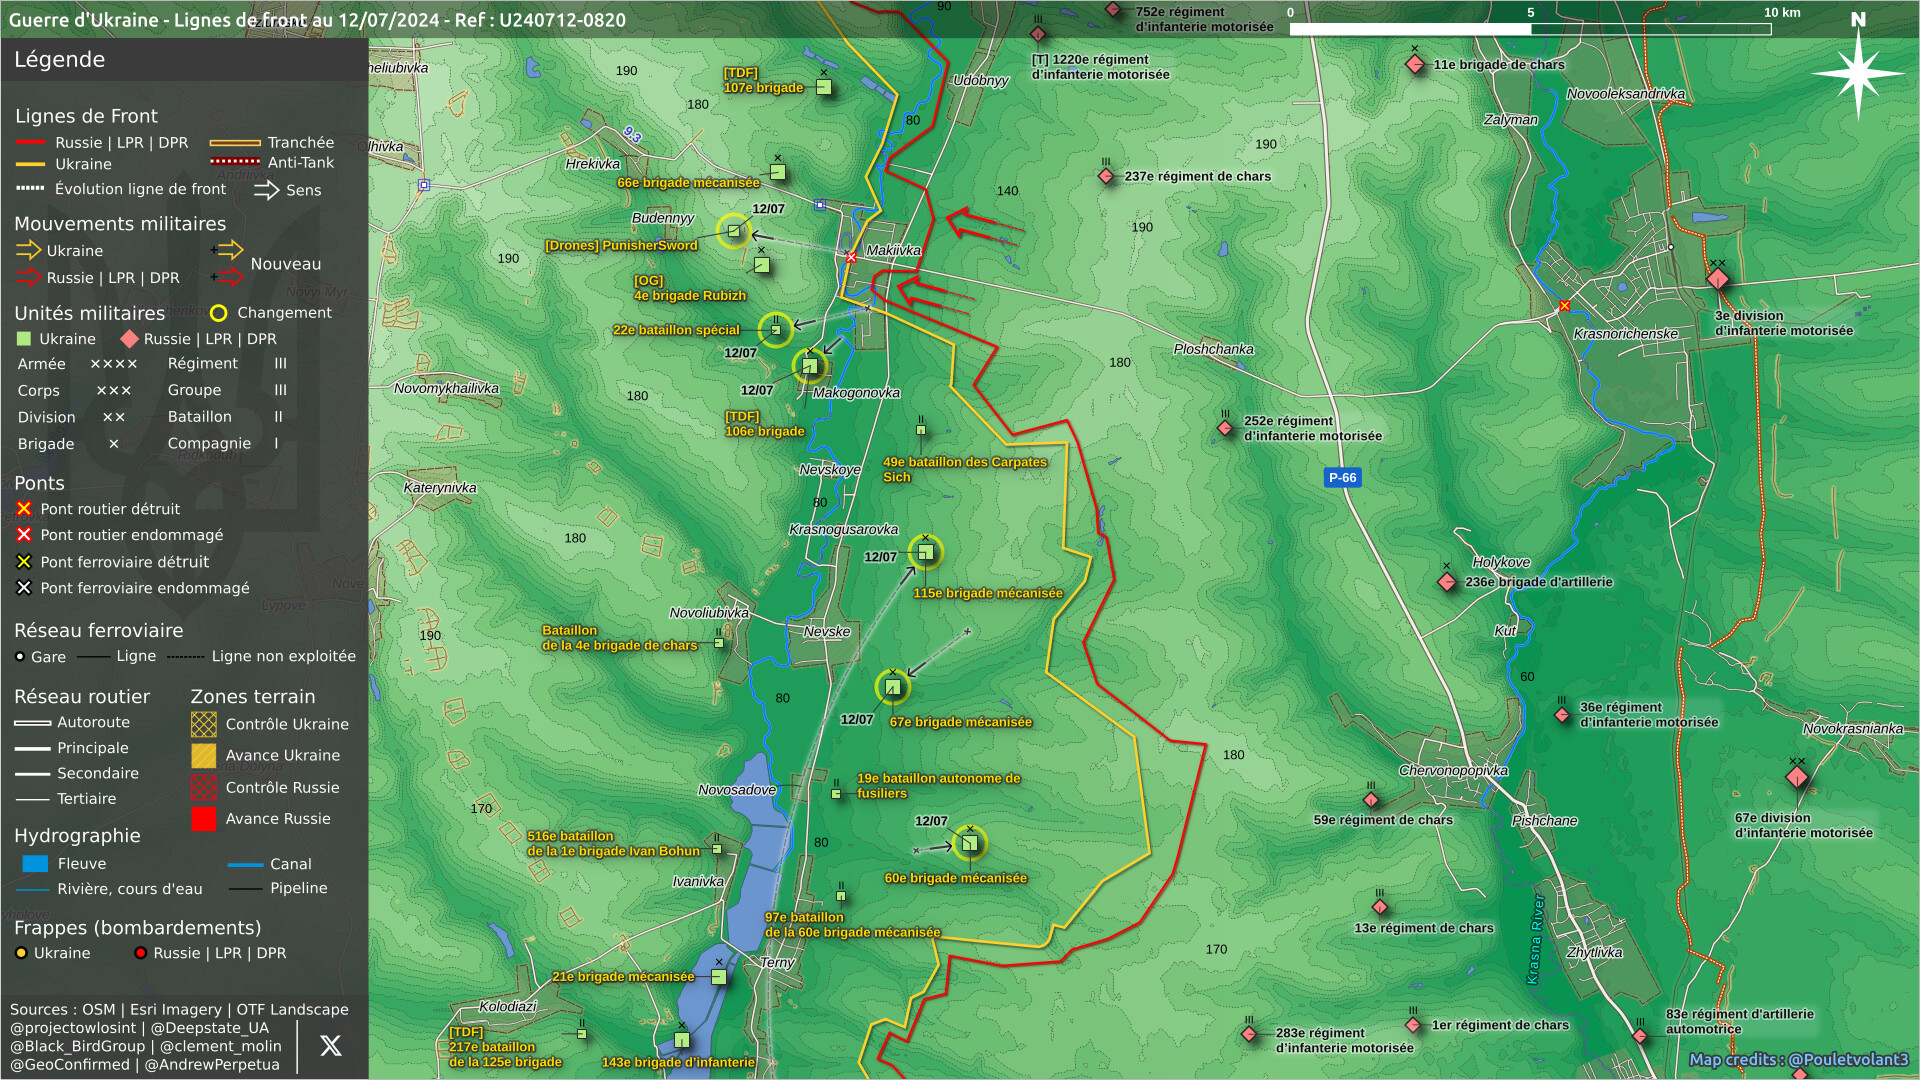Click the Fleuve blue legend swatch
The height and width of the screenshot is (1080, 1920).
pos(35,864)
